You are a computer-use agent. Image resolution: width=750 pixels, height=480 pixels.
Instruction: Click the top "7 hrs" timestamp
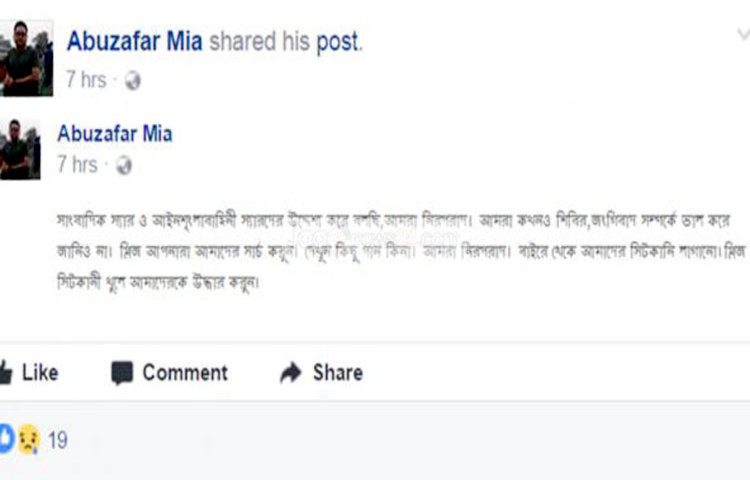85,80
